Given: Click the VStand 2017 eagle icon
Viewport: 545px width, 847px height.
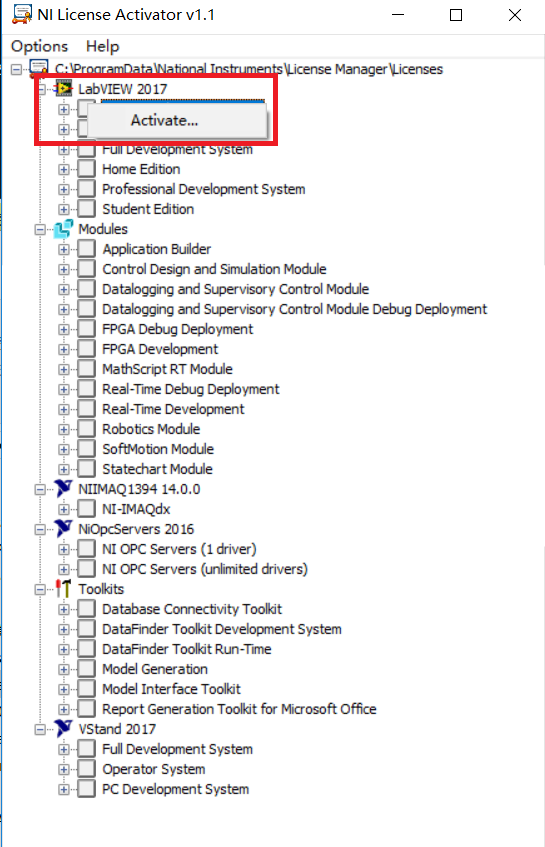Looking at the screenshot, I should click(x=63, y=728).
